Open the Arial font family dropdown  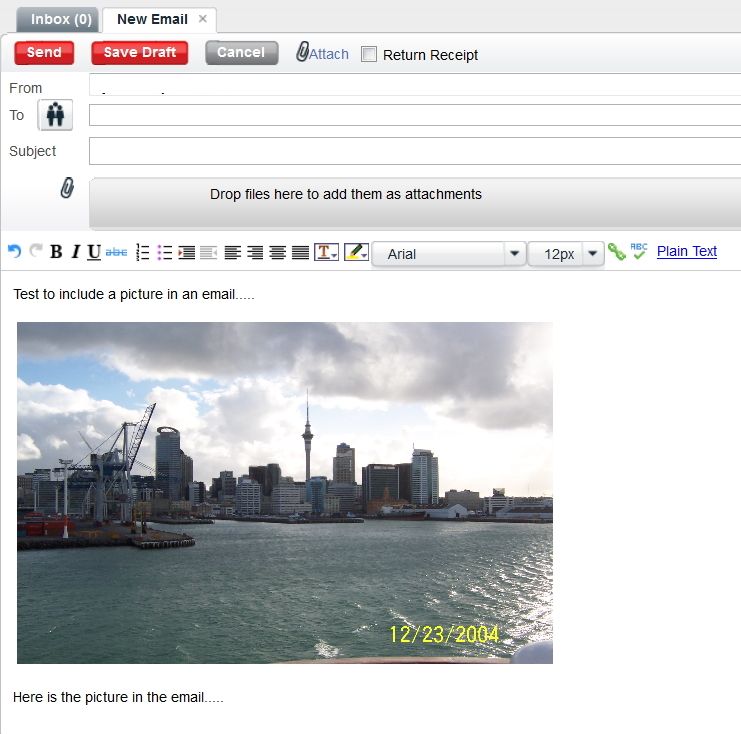[x=515, y=254]
